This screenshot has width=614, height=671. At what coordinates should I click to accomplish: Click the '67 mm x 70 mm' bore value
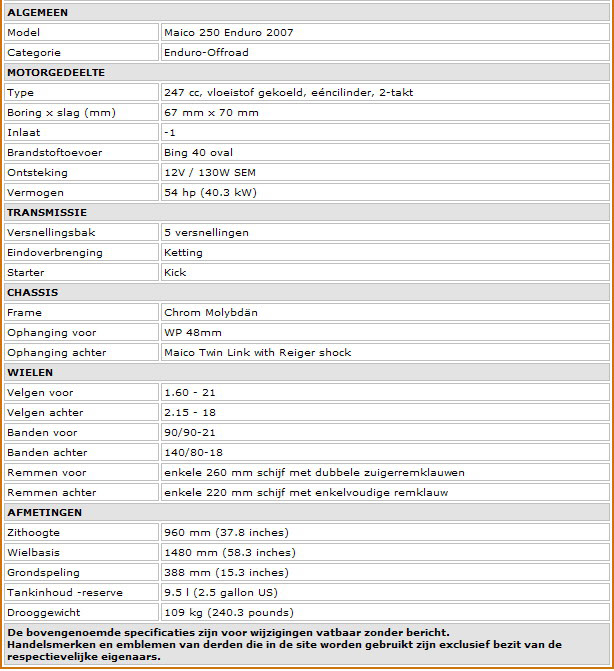[x=211, y=113]
